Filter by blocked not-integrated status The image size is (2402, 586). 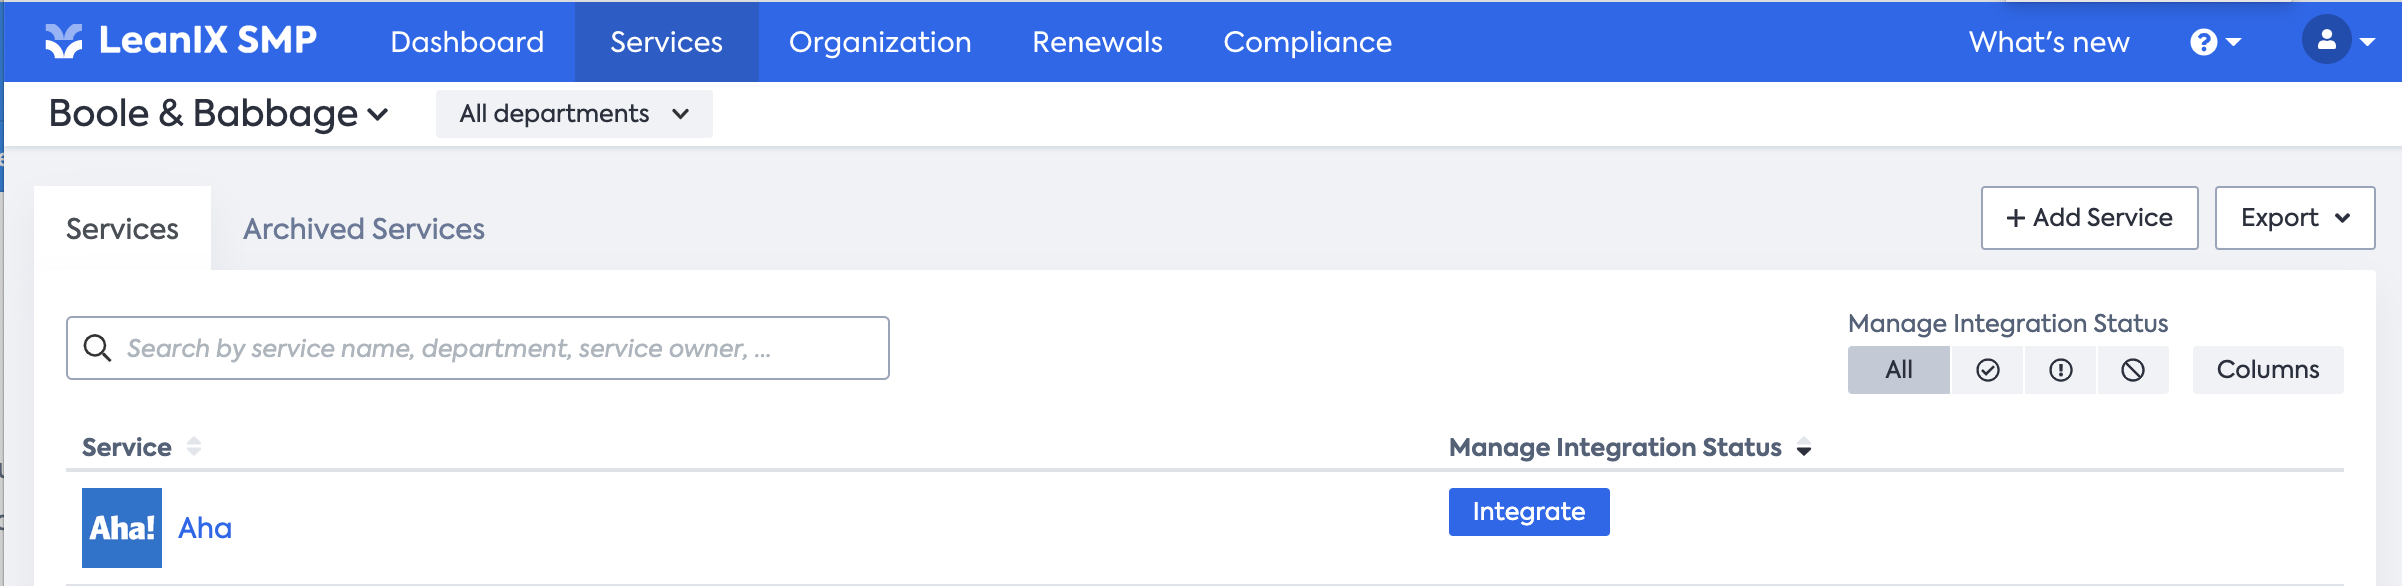pyautogui.click(x=2133, y=370)
